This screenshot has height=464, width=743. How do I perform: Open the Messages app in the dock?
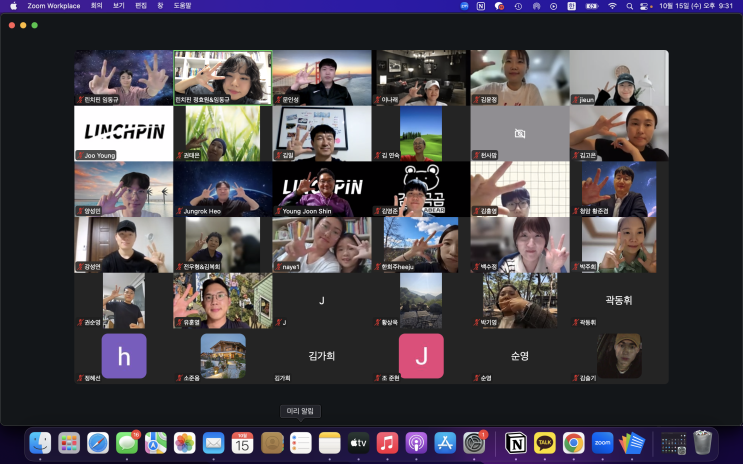coord(127,442)
